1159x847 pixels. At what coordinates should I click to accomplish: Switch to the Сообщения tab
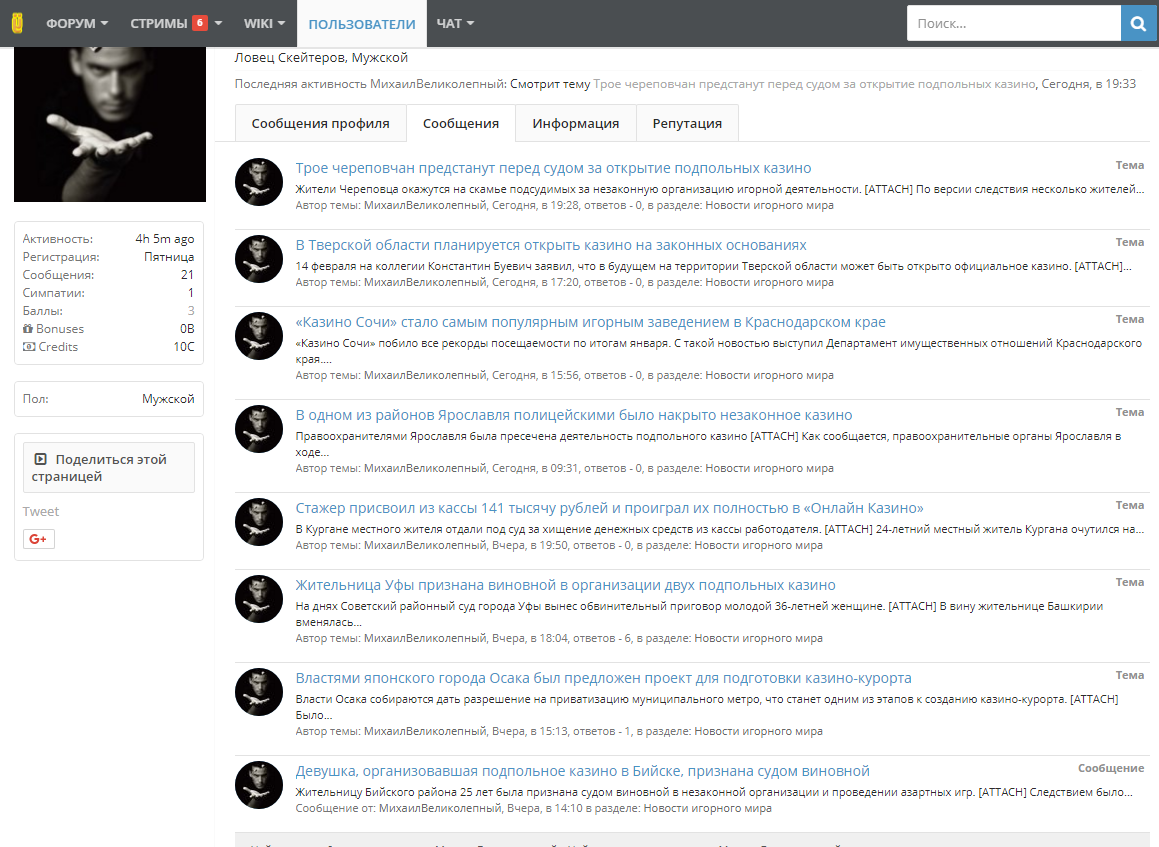[x=460, y=123]
